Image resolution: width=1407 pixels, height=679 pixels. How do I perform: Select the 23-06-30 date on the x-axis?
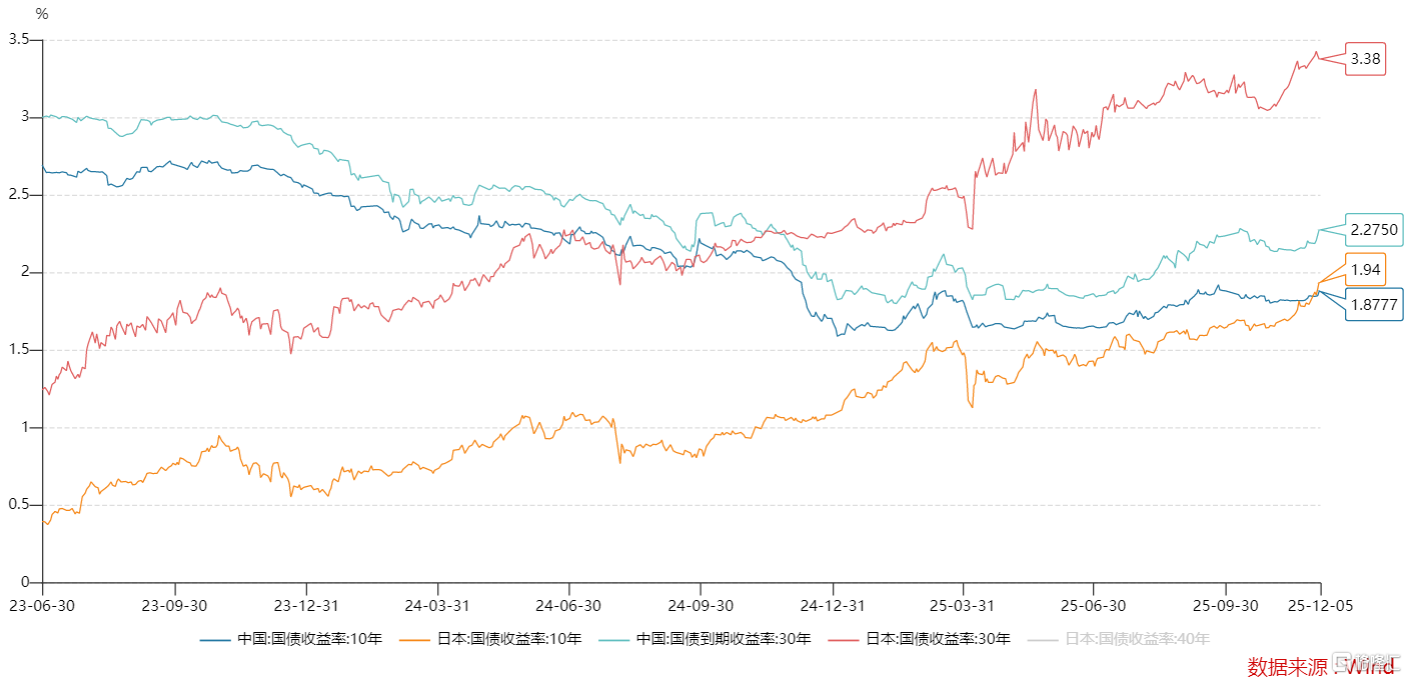click(x=43, y=605)
